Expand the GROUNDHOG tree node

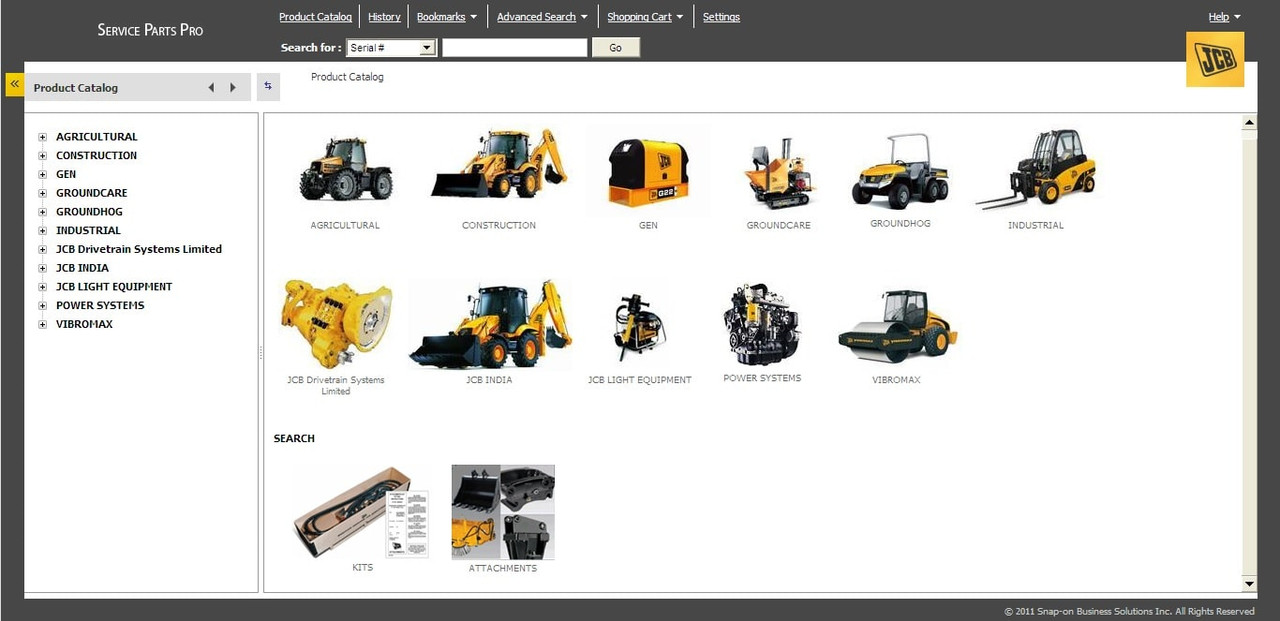point(42,212)
